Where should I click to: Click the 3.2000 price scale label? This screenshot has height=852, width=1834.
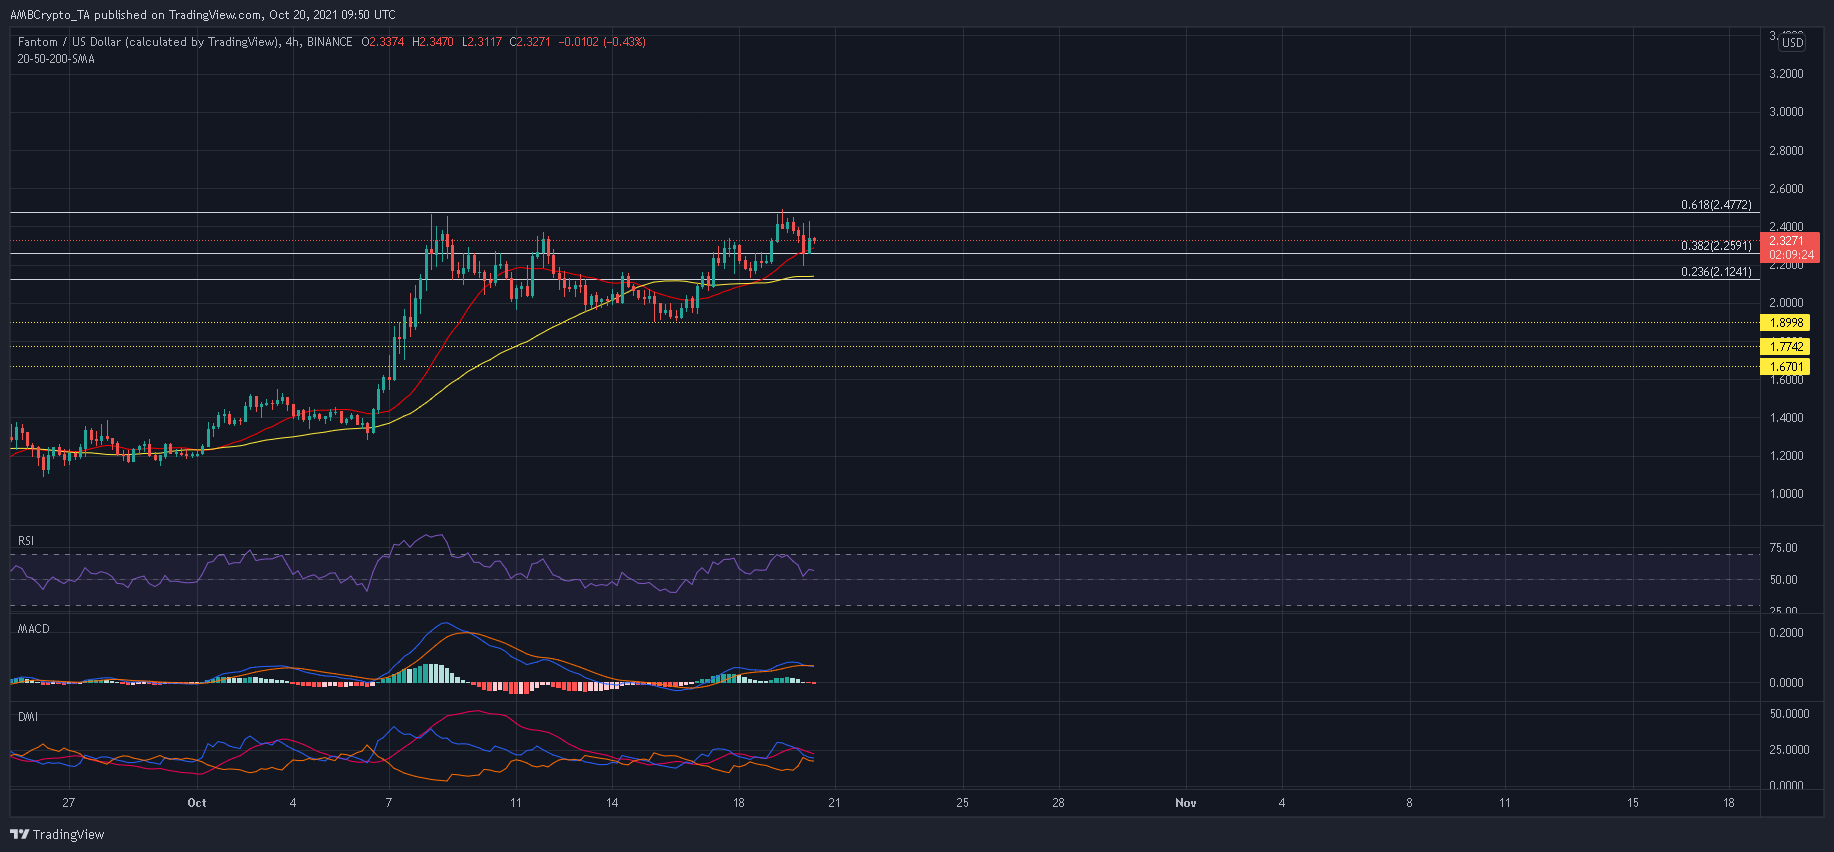click(1786, 74)
